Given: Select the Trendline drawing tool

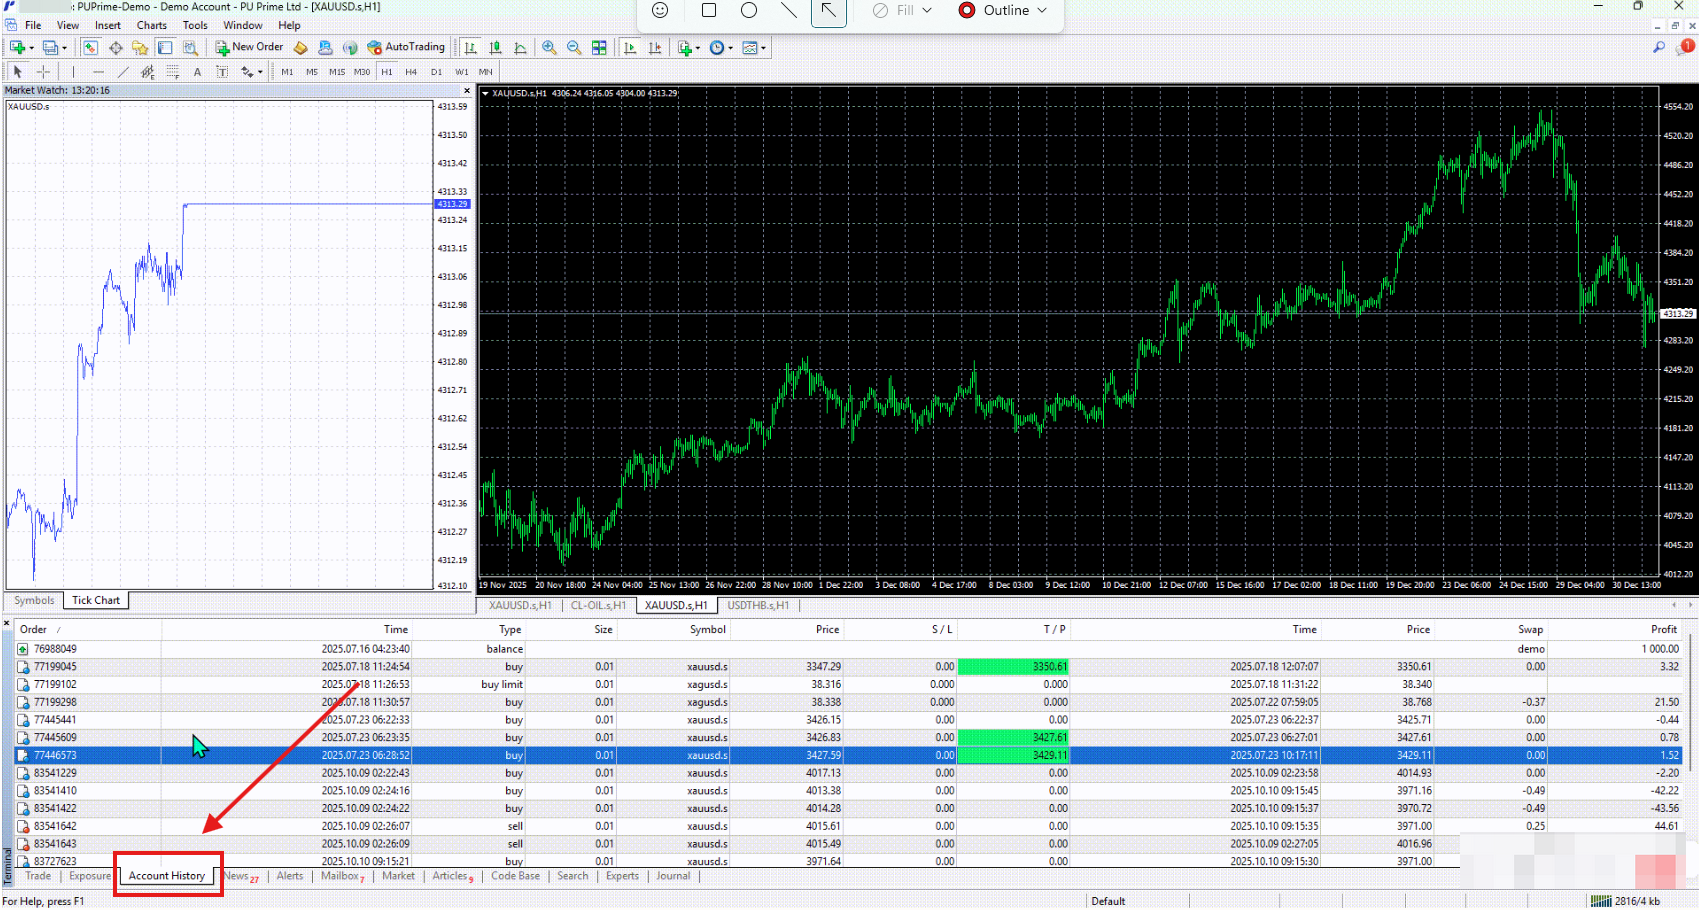Looking at the screenshot, I should (123, 72).
